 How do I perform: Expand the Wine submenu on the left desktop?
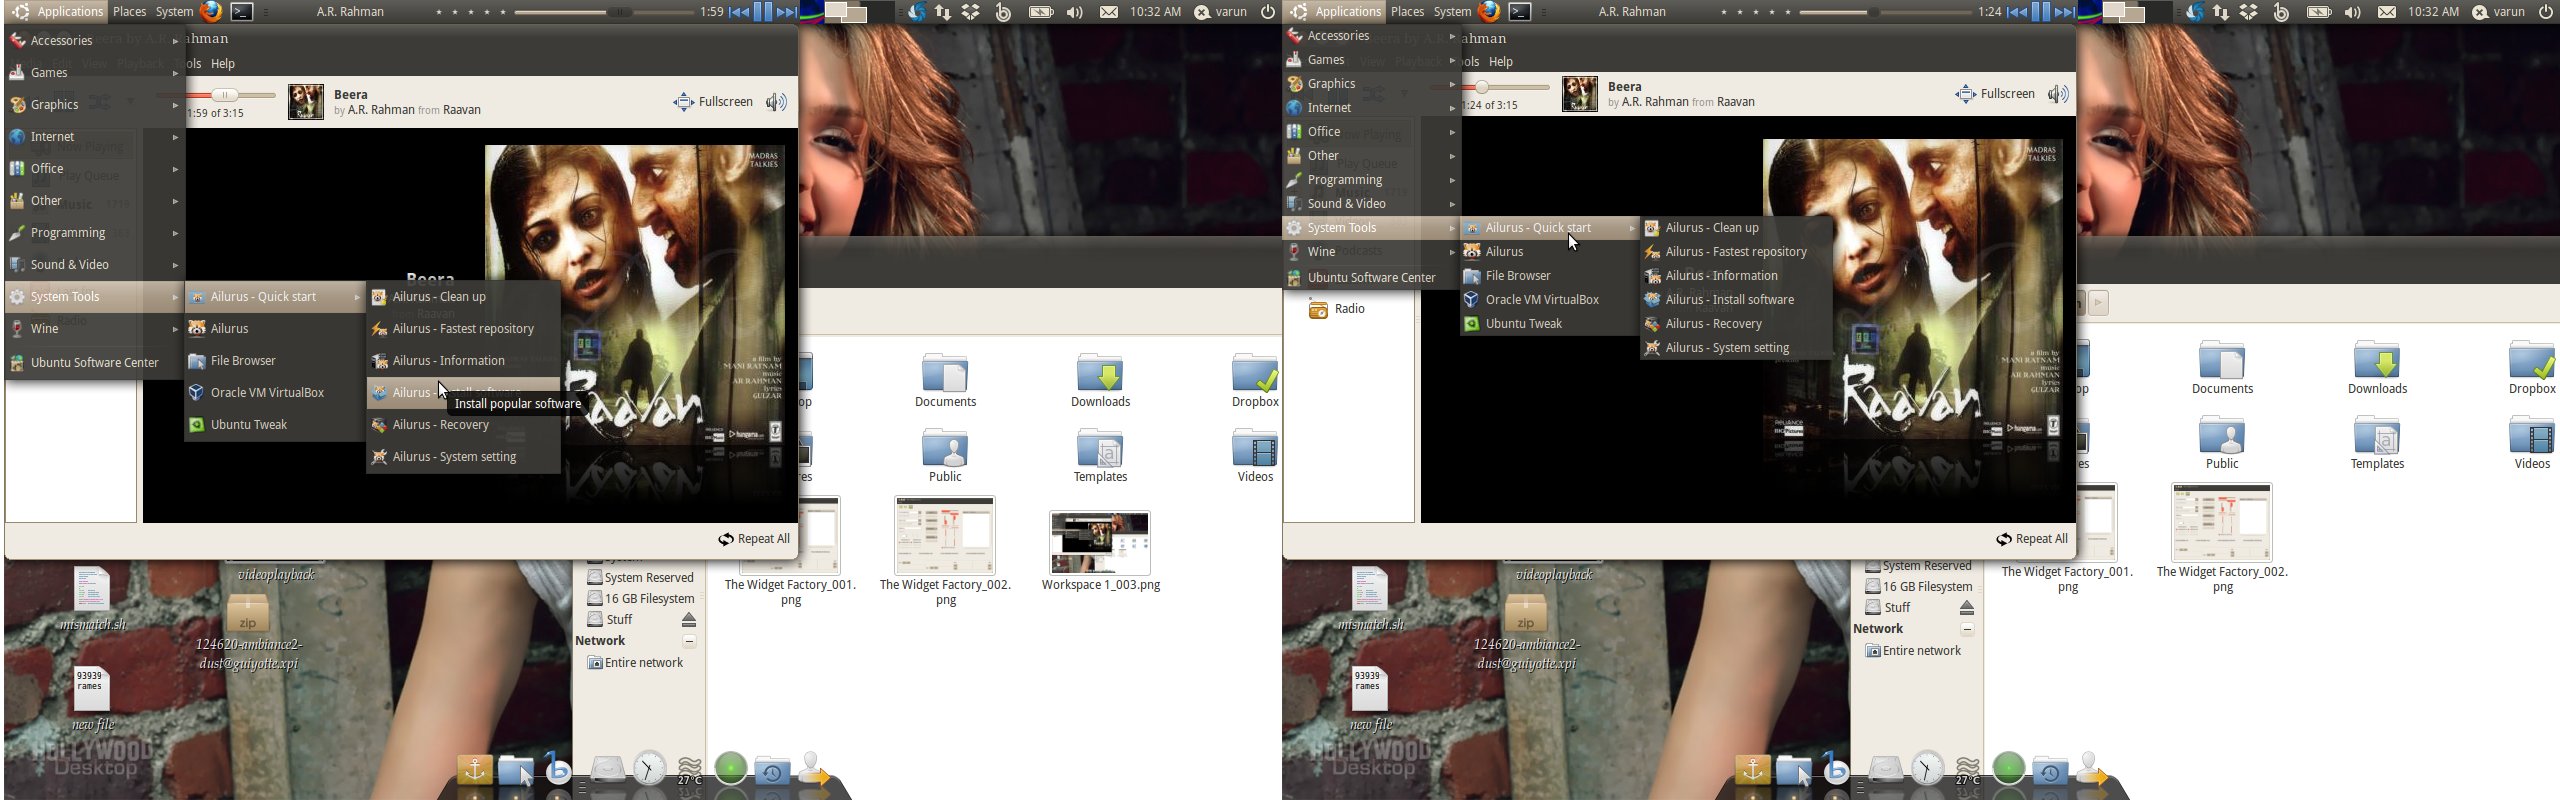(94, 329)
